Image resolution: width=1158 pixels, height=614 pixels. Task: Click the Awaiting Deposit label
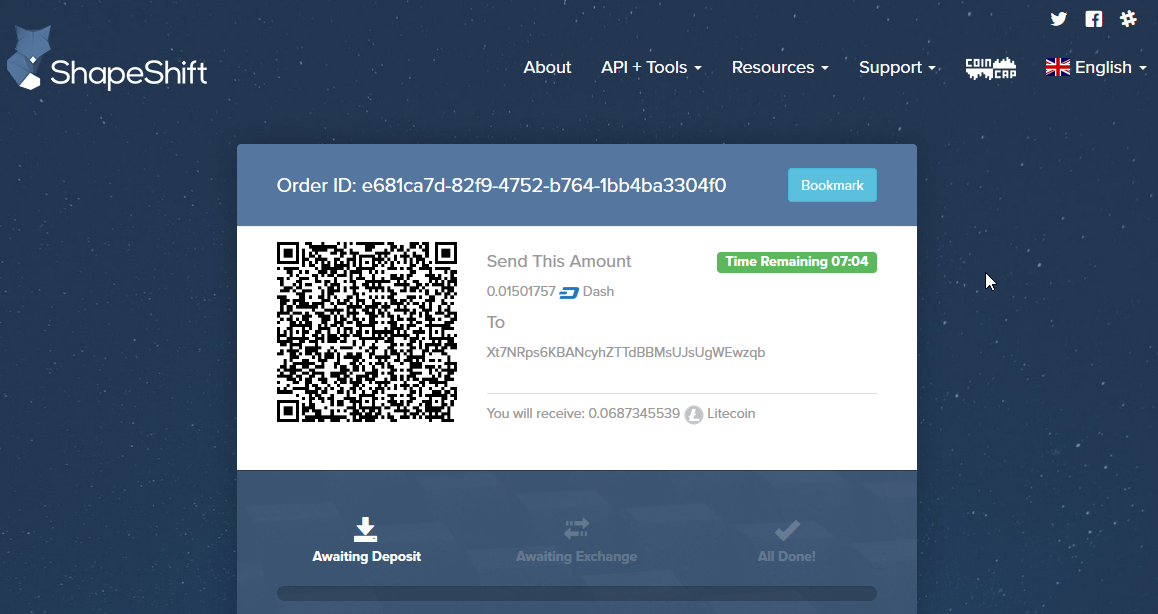[366, 556]
